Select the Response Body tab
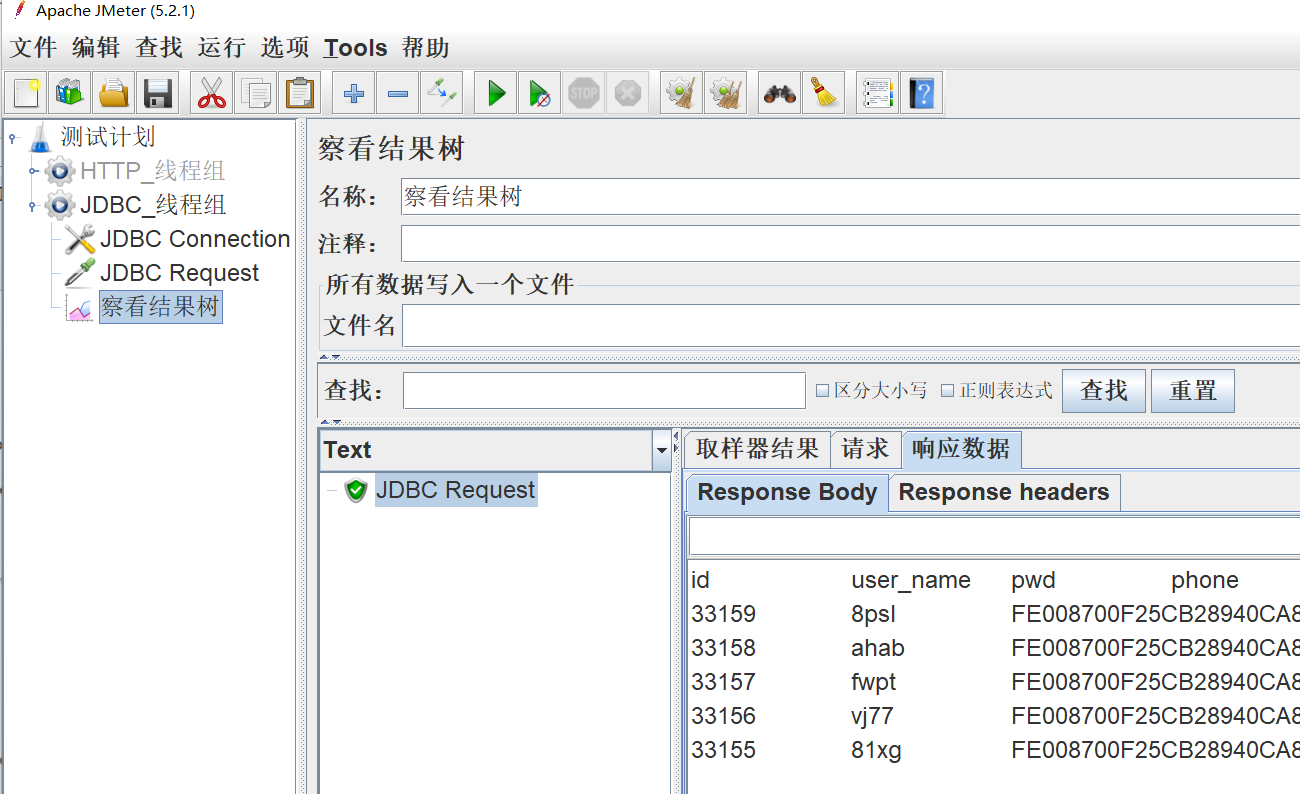Viewport: 1300px width, 794px height. [787, 492]
